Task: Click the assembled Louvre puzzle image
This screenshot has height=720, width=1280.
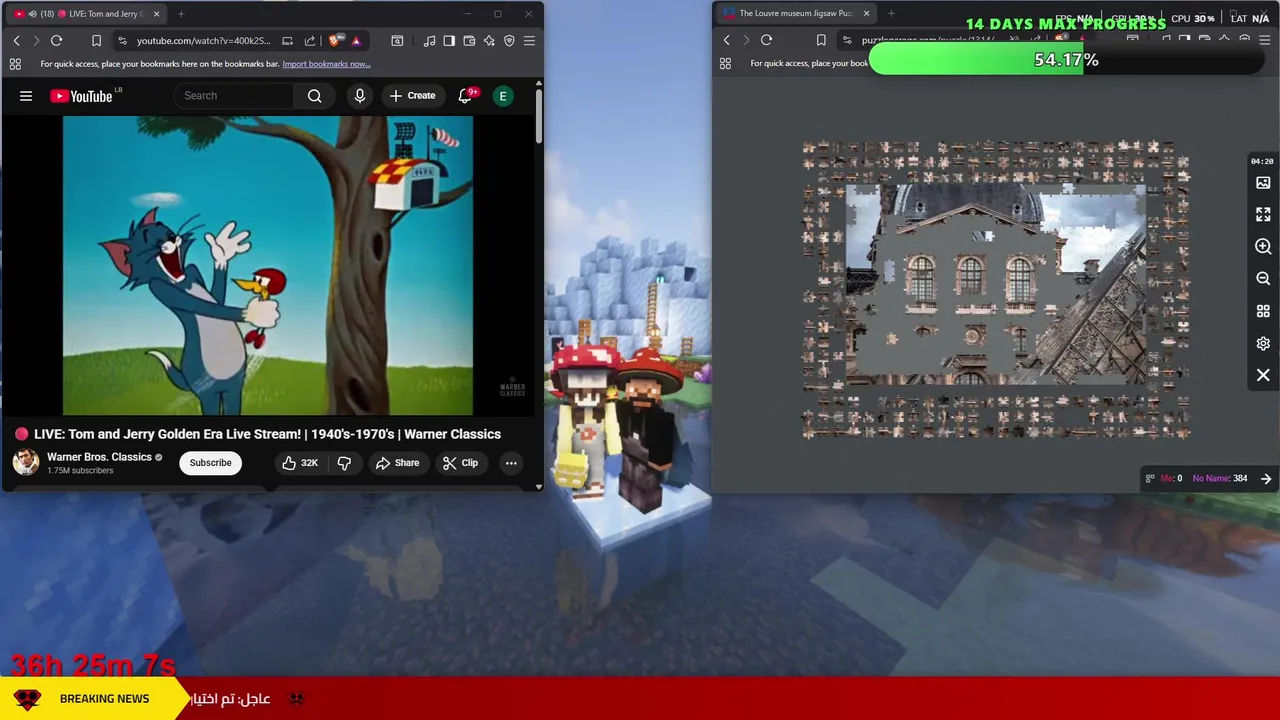Action: [x=996, y=285]
